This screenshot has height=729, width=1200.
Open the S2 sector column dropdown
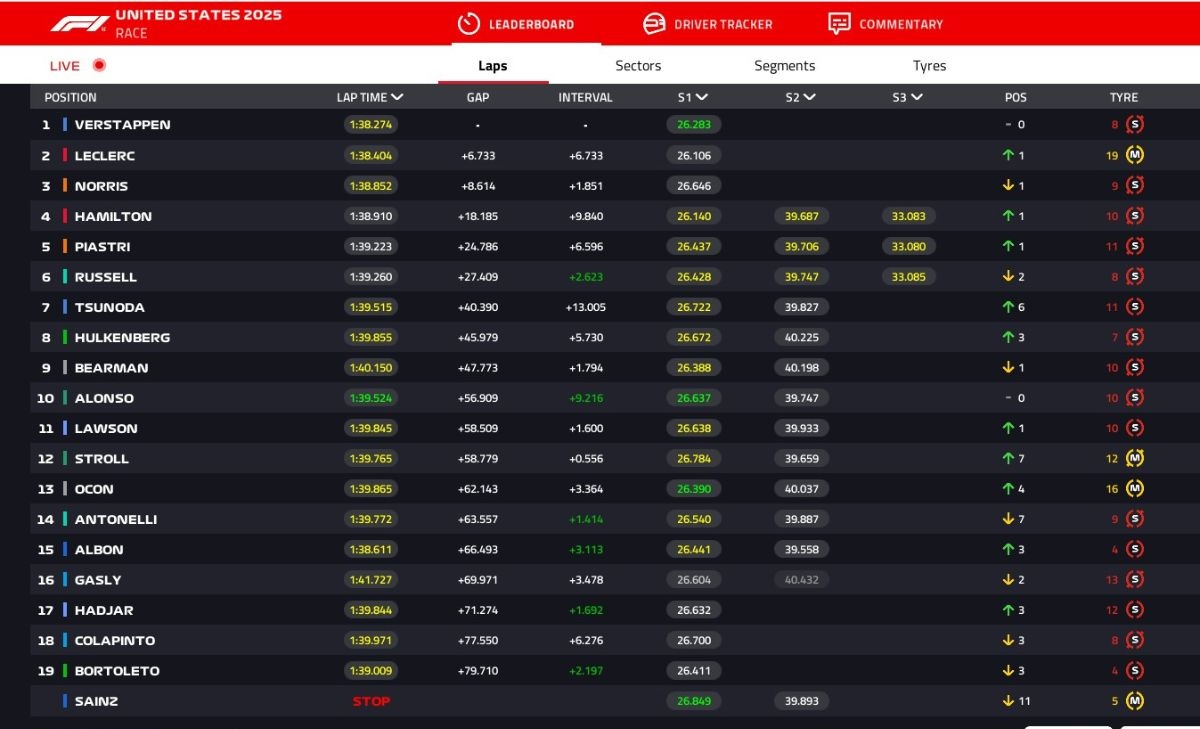[809, 97]
